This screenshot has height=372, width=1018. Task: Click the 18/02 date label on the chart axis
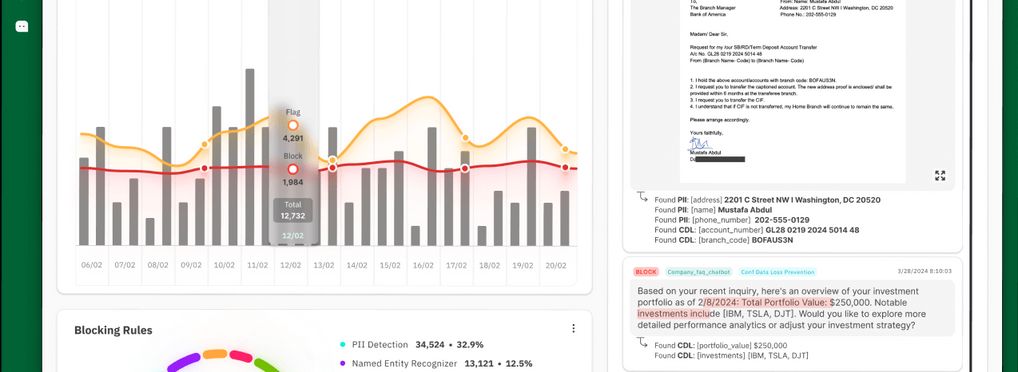click(x=489, y=266)
